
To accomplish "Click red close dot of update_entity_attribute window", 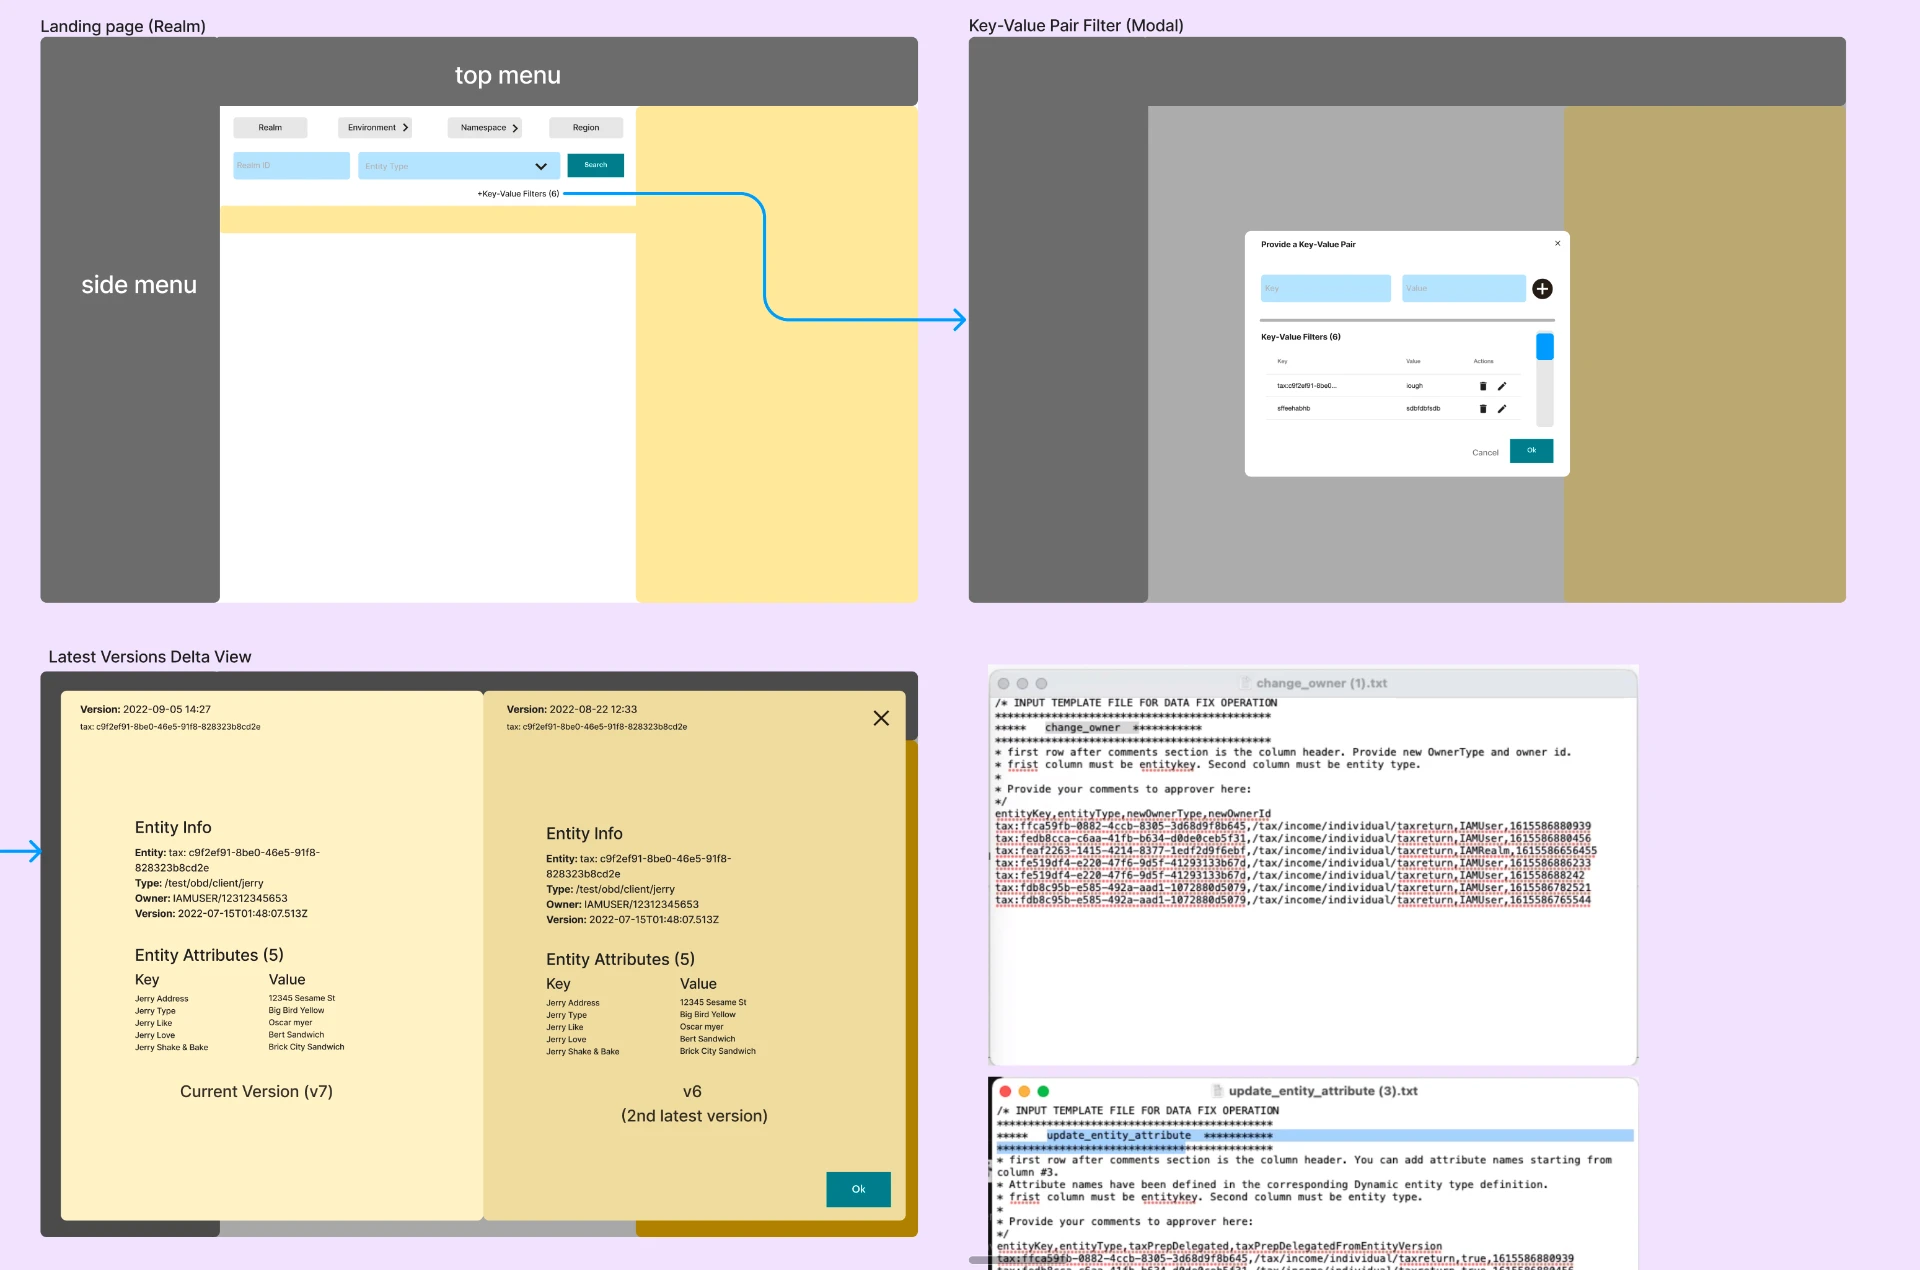I will click(x=1005, y=1091).
